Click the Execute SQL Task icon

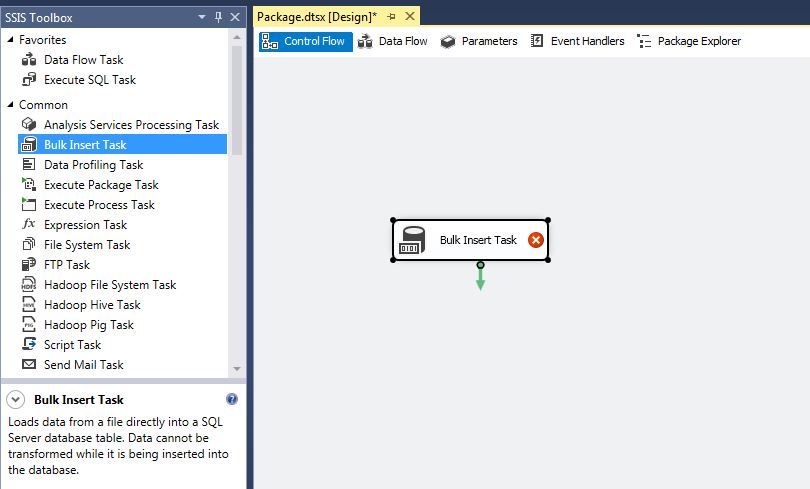[x=29, y=80]
